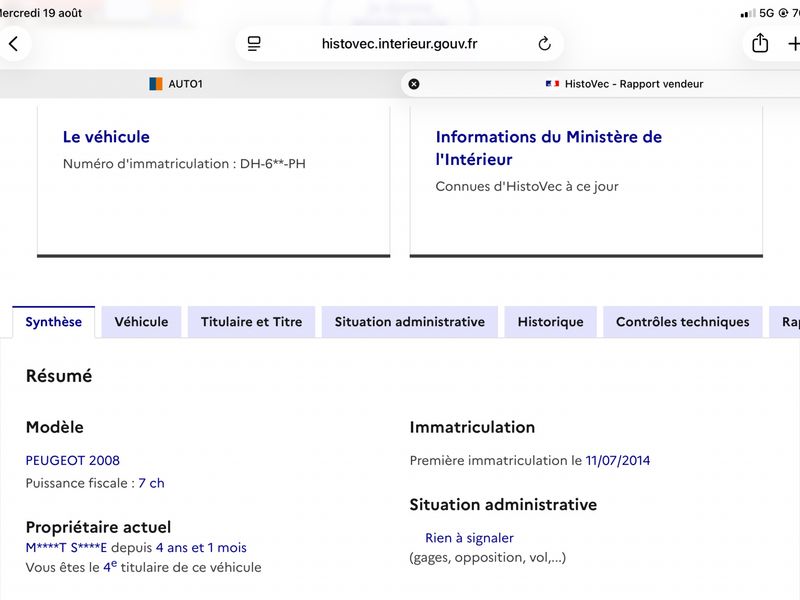Click the owner name M****T S****E
Image resolution: width=800 pixels, height=600 pixels.
(x=66, y=548)
